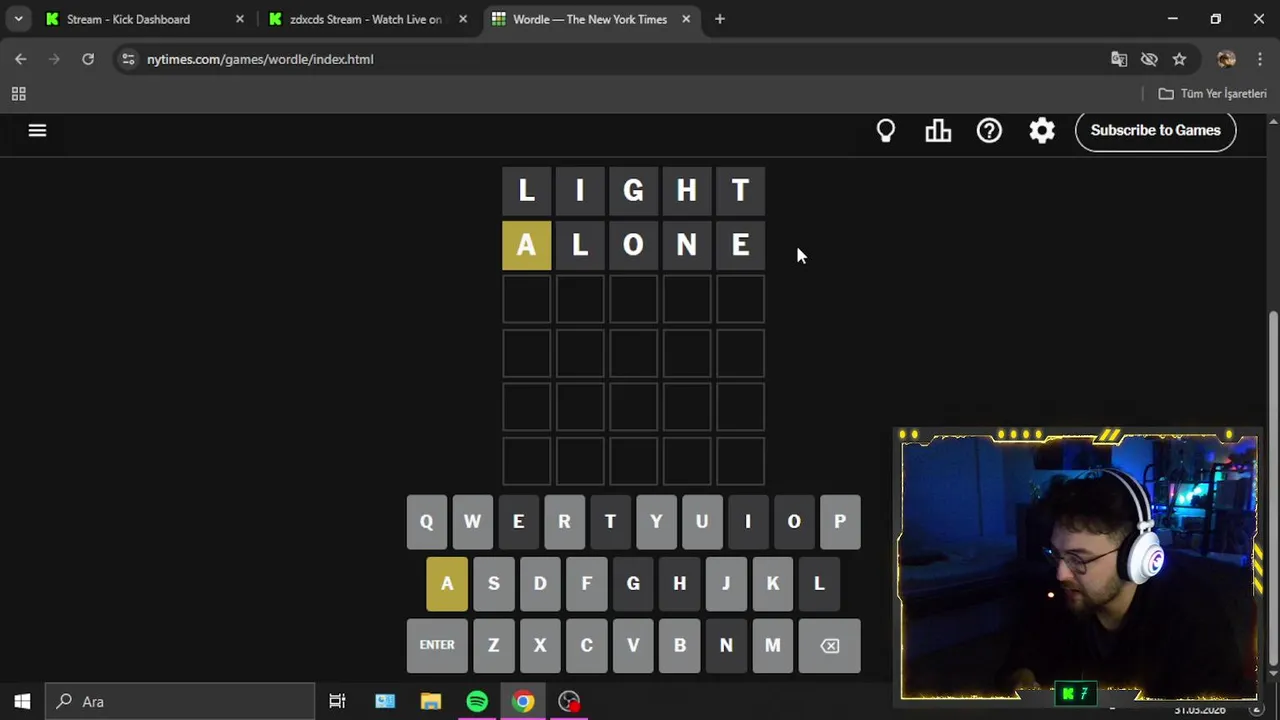
Task: Click the translate page icon
Action: point(1119,59)
